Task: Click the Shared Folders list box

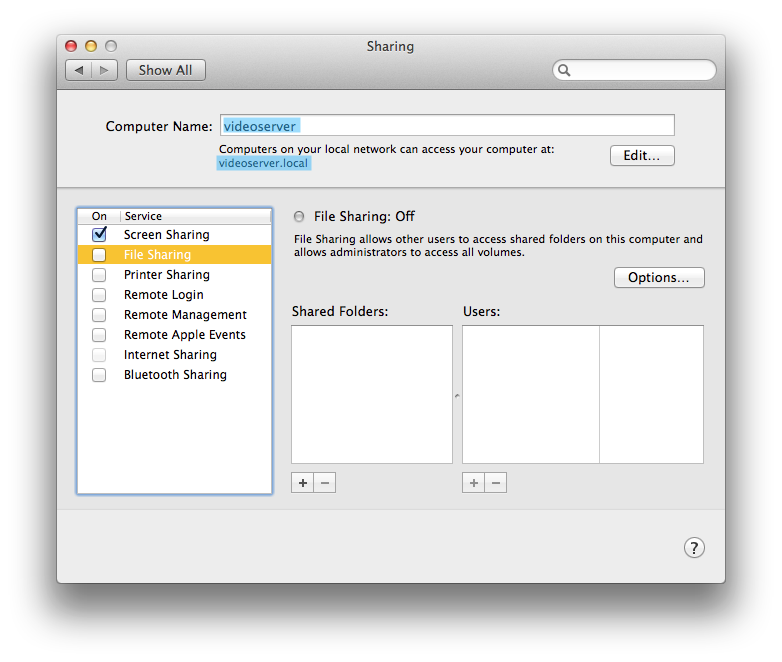Action: [x=372, y=395]
